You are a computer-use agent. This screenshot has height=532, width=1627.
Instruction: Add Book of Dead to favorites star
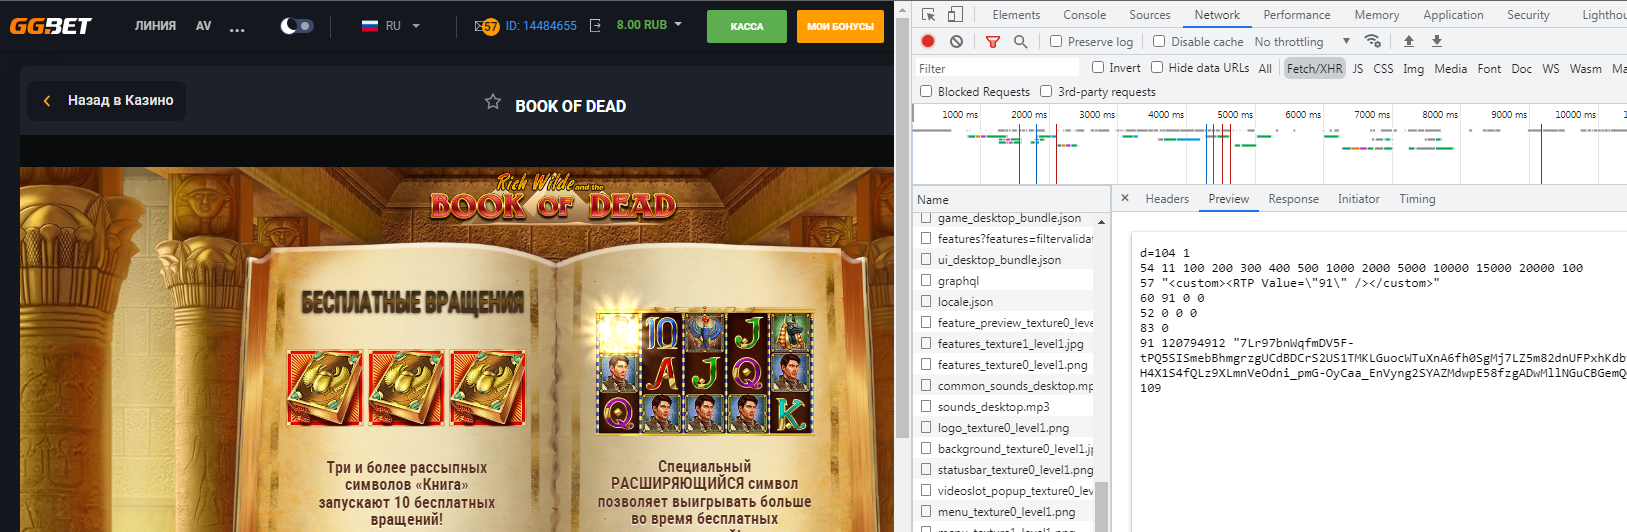point(493,101)
